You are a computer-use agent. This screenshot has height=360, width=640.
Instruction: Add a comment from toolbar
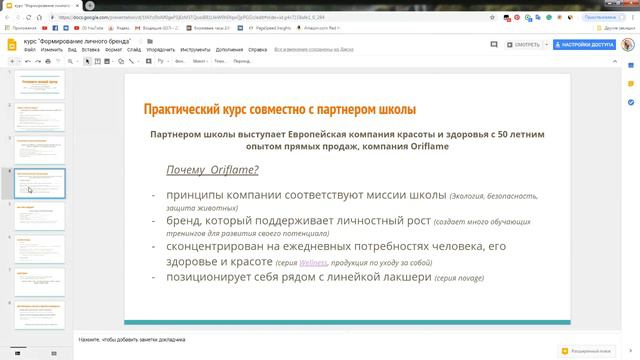tap(149, 61)
